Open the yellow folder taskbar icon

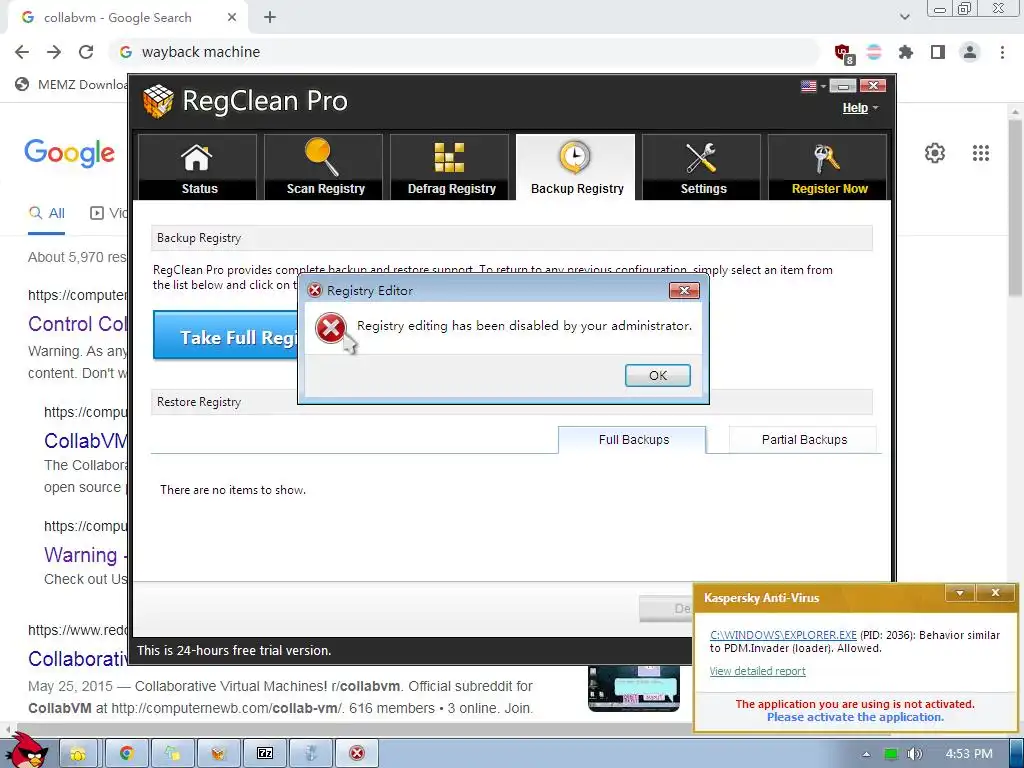pos(78,754)
